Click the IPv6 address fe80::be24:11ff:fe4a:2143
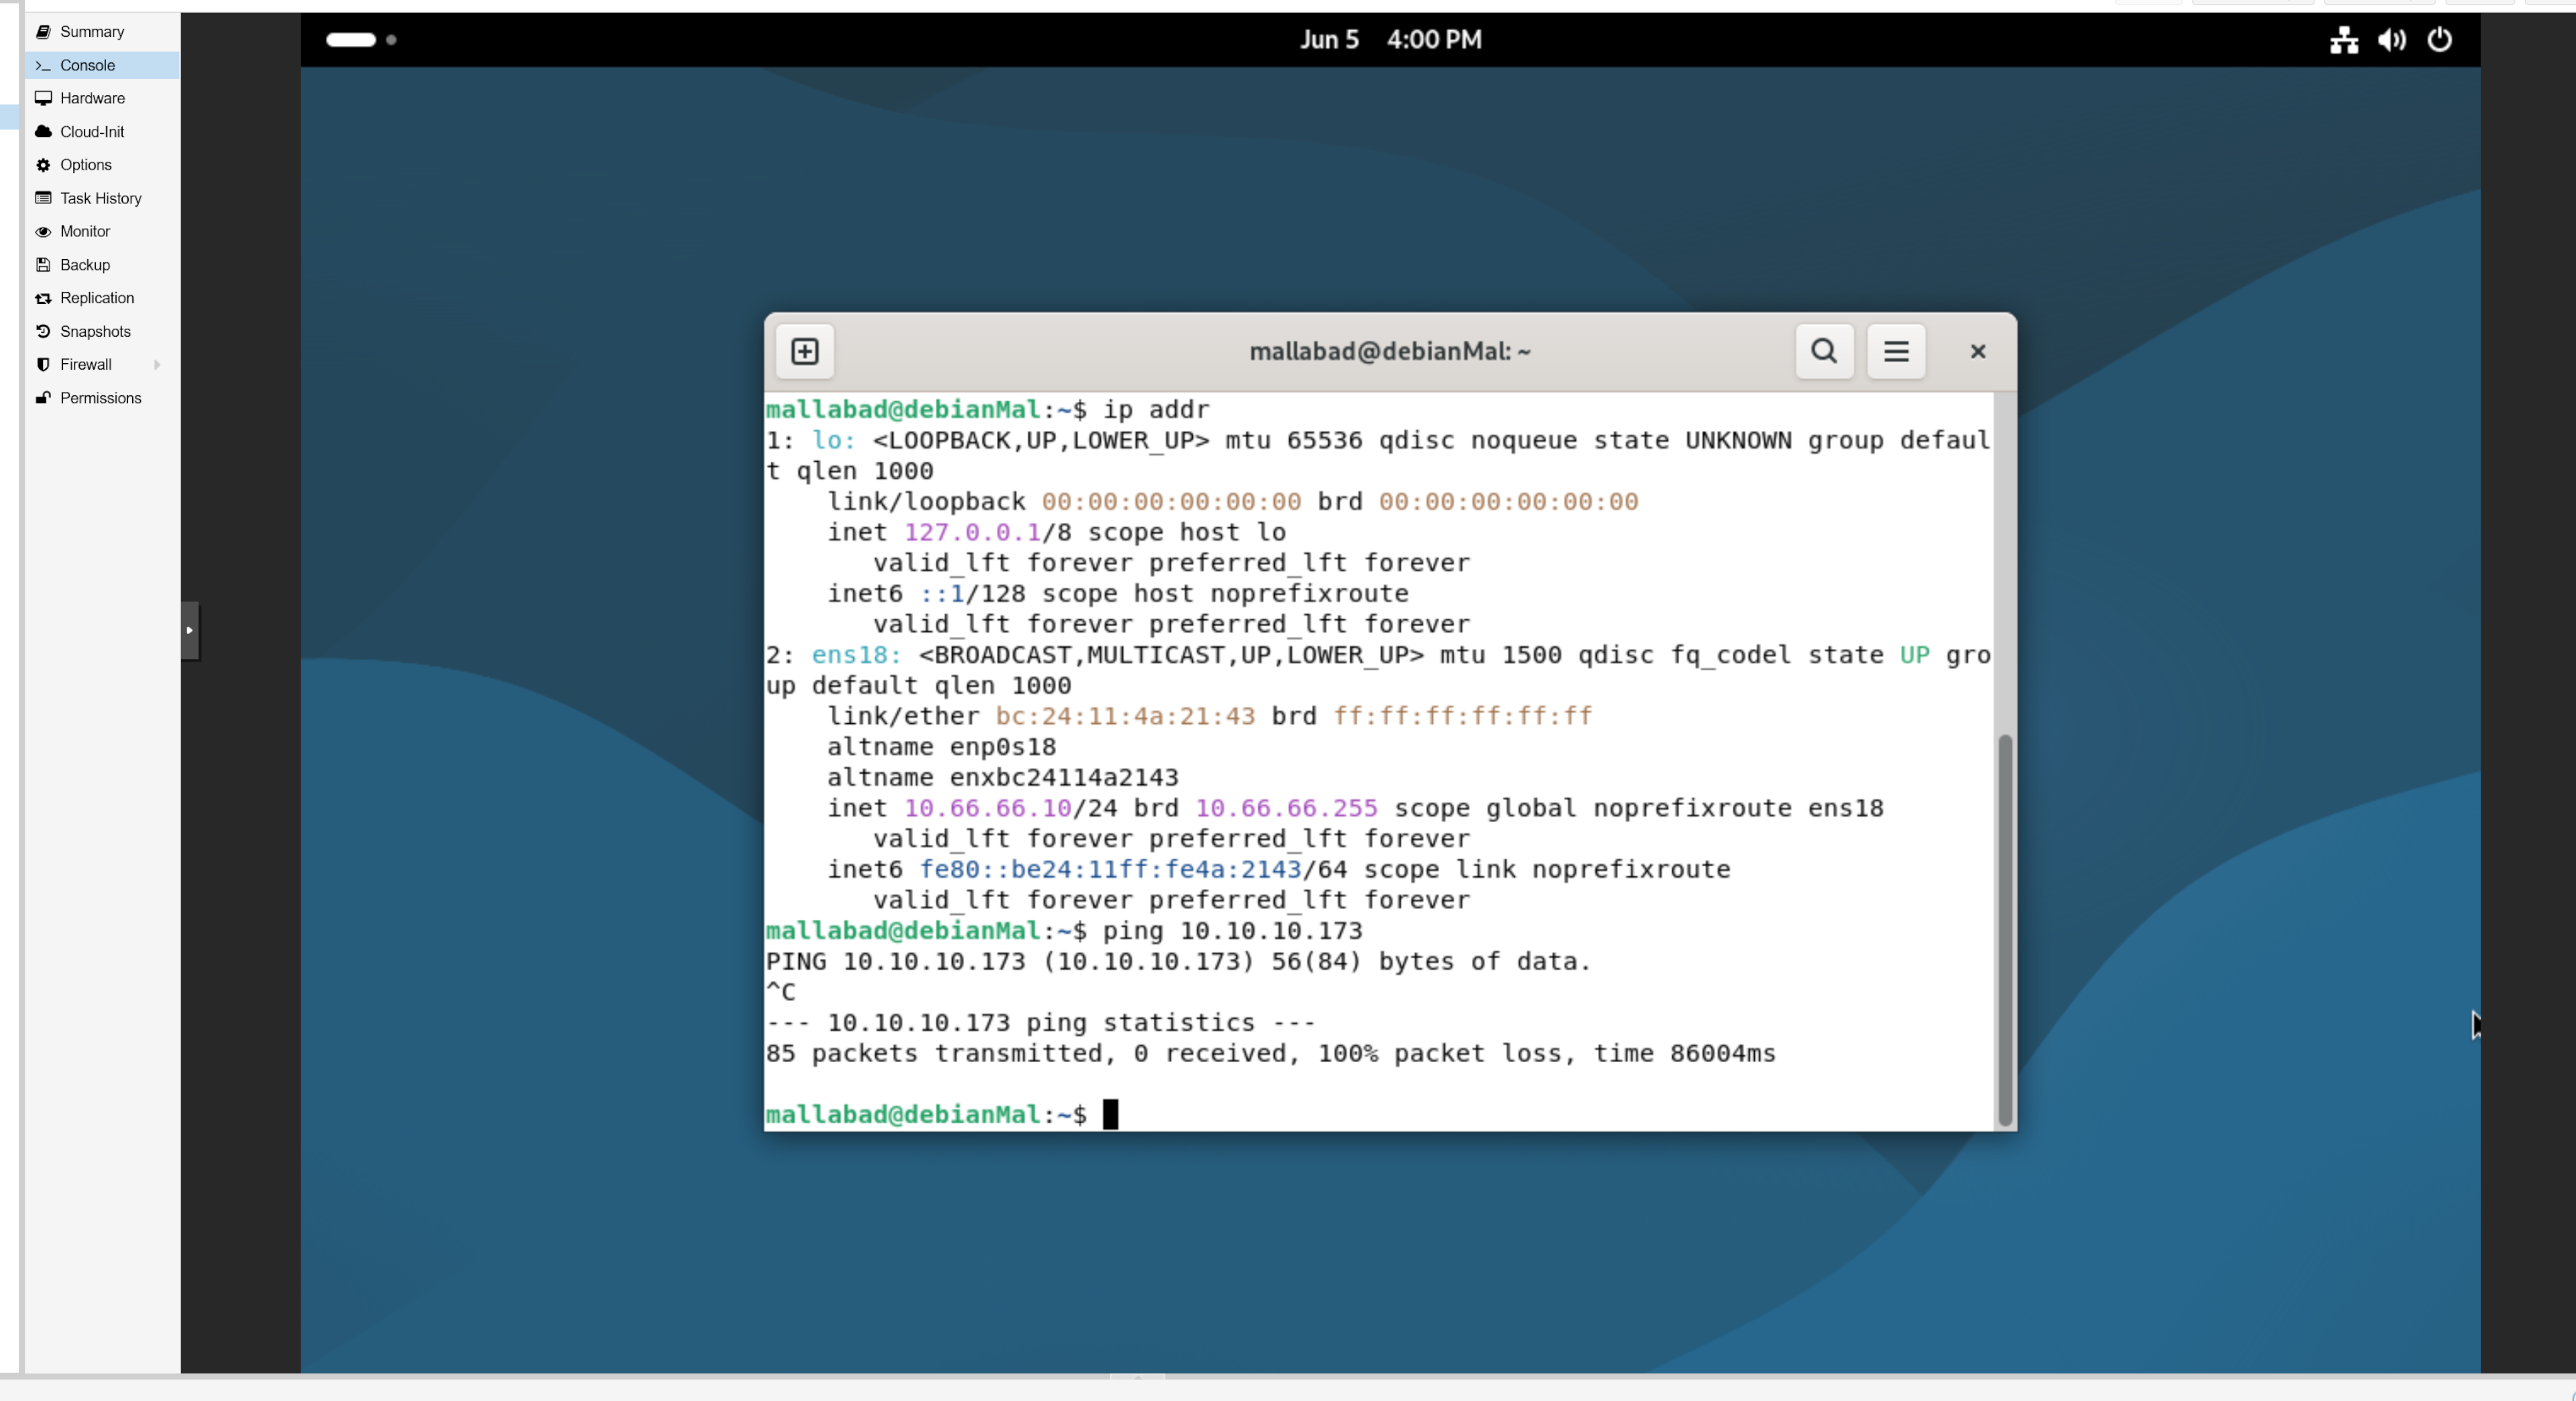Viewport: 2576px width, 1401px height. point(1110,869)
